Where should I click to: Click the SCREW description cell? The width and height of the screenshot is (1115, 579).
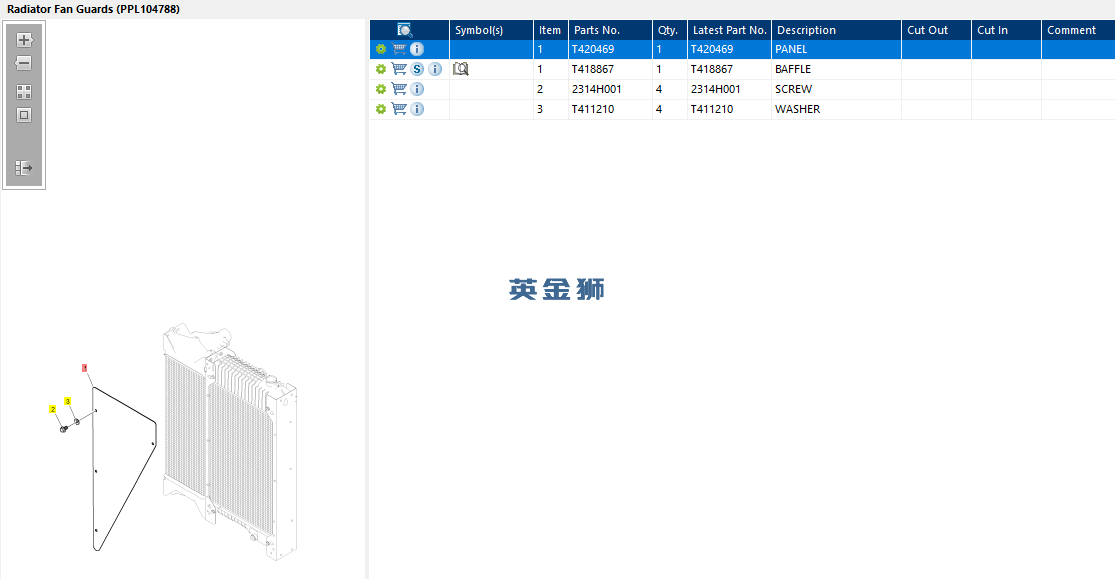pyautogui.click(x=836, y=89)
